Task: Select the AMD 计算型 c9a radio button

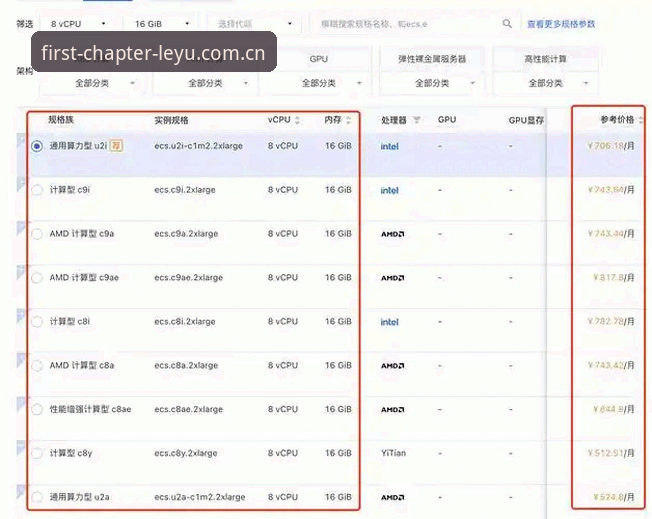Action: pos(37,234)
